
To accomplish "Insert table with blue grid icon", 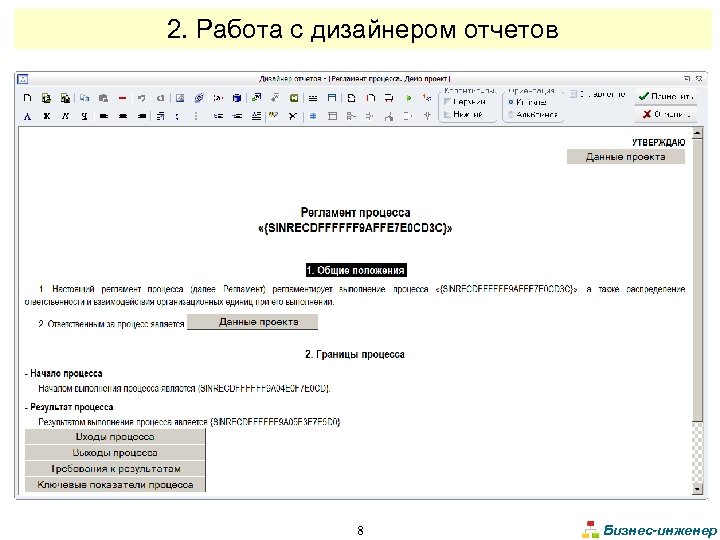I will tap(313, 116).
